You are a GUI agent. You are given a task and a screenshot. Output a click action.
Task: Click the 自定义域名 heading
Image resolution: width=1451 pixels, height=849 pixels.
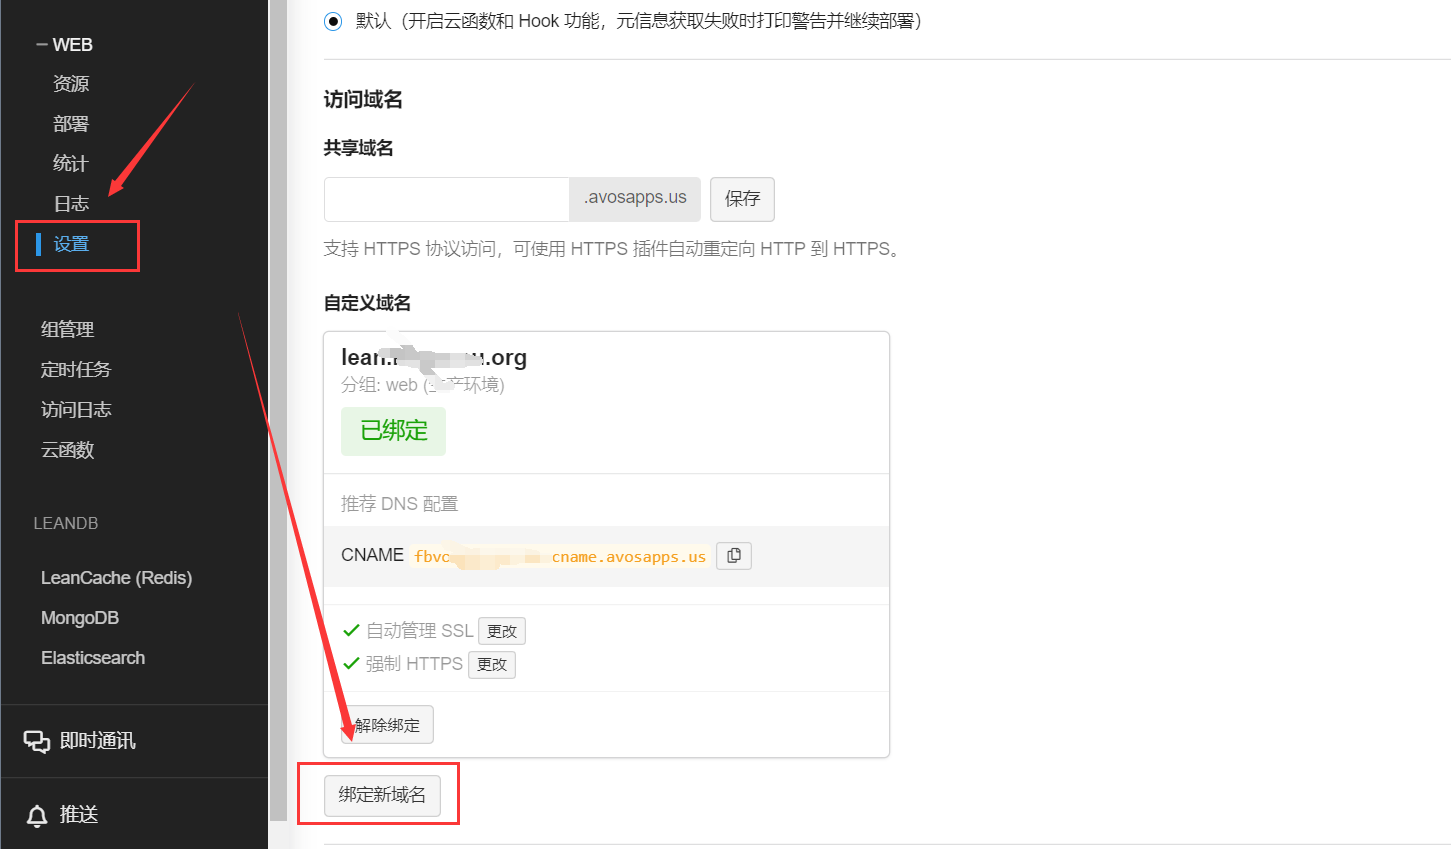(x=367, y=303)
